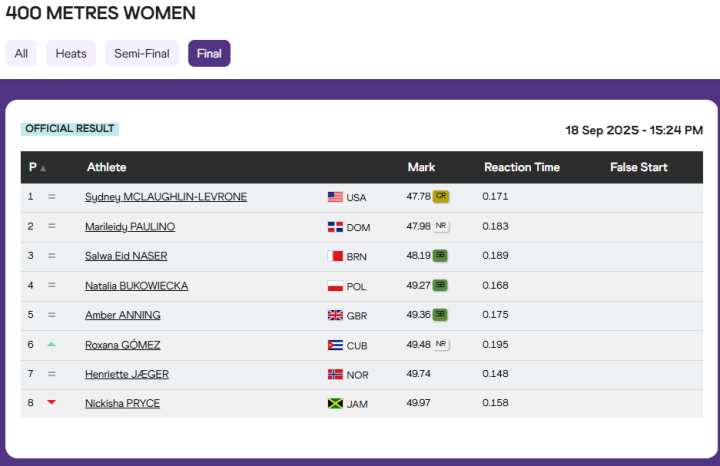Viewport: 720px width, 466px height.
Task: Click the SB badge beside 48.19
Action: pyautogui.click(x=440, y=256)
